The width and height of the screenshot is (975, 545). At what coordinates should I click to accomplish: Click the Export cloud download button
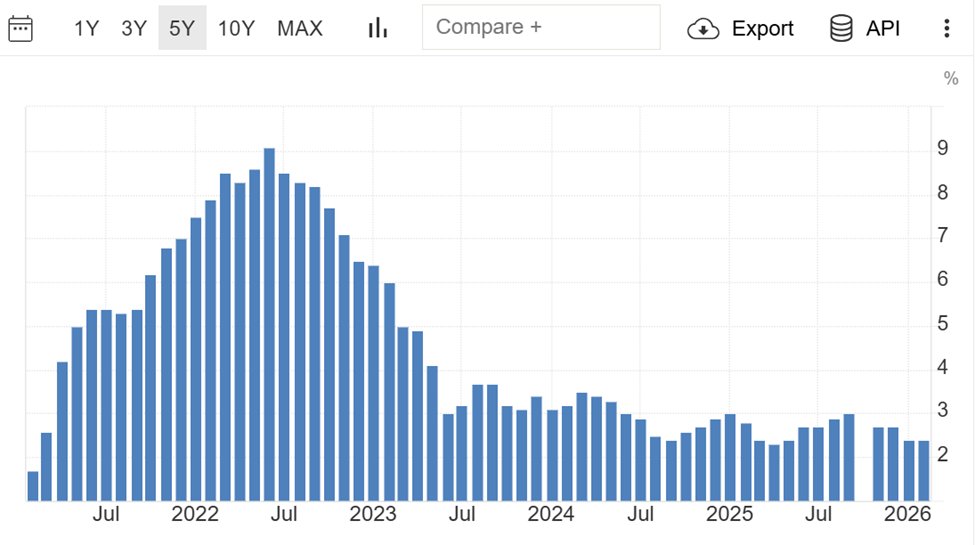click(x=740, y=29)
